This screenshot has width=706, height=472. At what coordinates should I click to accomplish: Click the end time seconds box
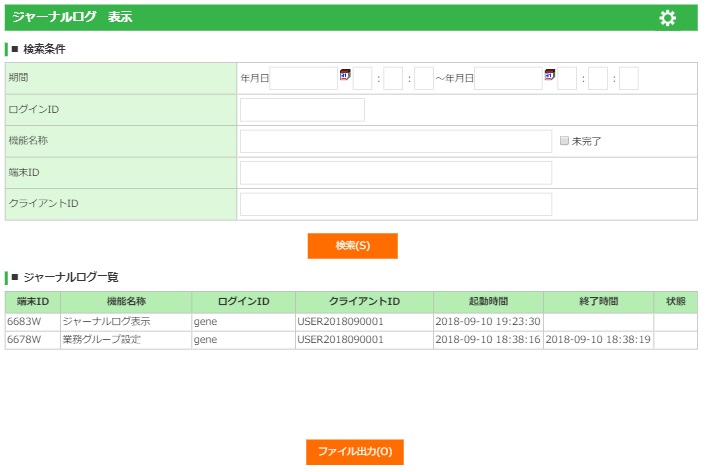click(628, 78)
